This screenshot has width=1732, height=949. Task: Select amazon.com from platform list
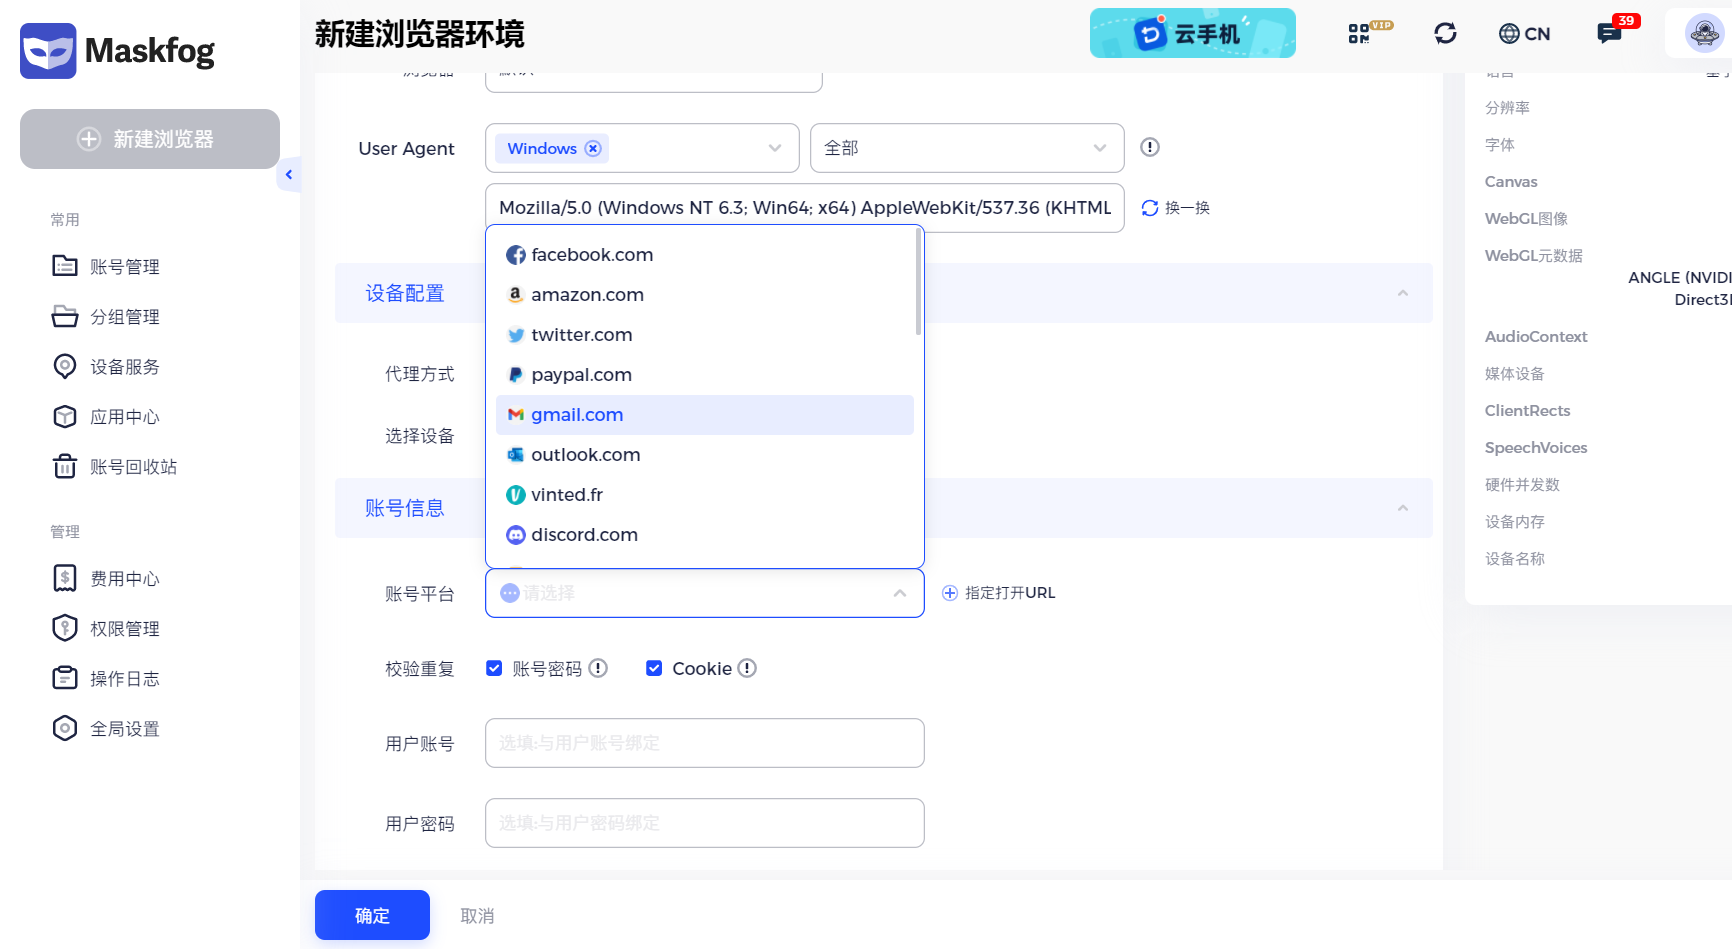[705, 295]
